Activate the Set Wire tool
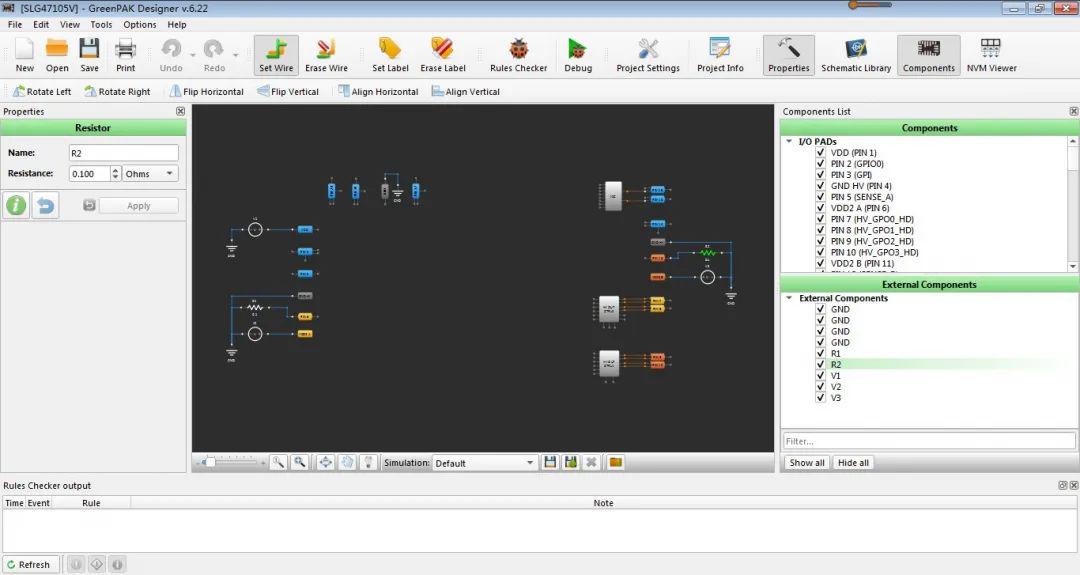The width and height of the screenshot is (1080, 575). (x=276, y=55)
